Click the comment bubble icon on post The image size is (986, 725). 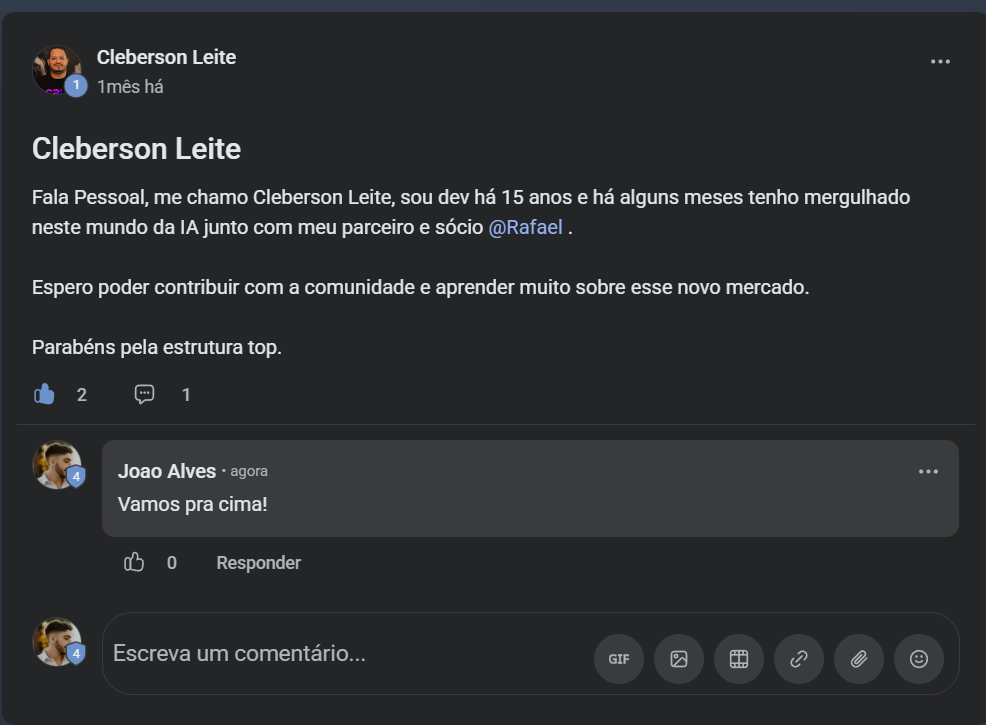pos(145,394)
